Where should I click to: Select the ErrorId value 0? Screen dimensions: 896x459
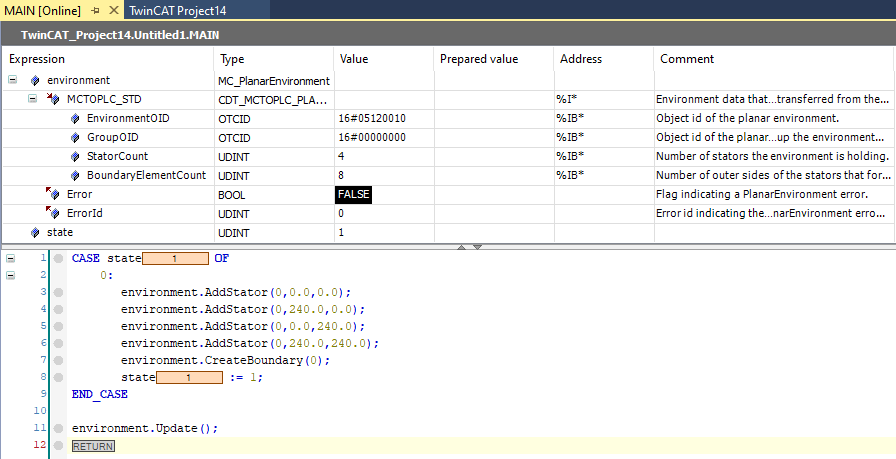click(x=341, y=213)
